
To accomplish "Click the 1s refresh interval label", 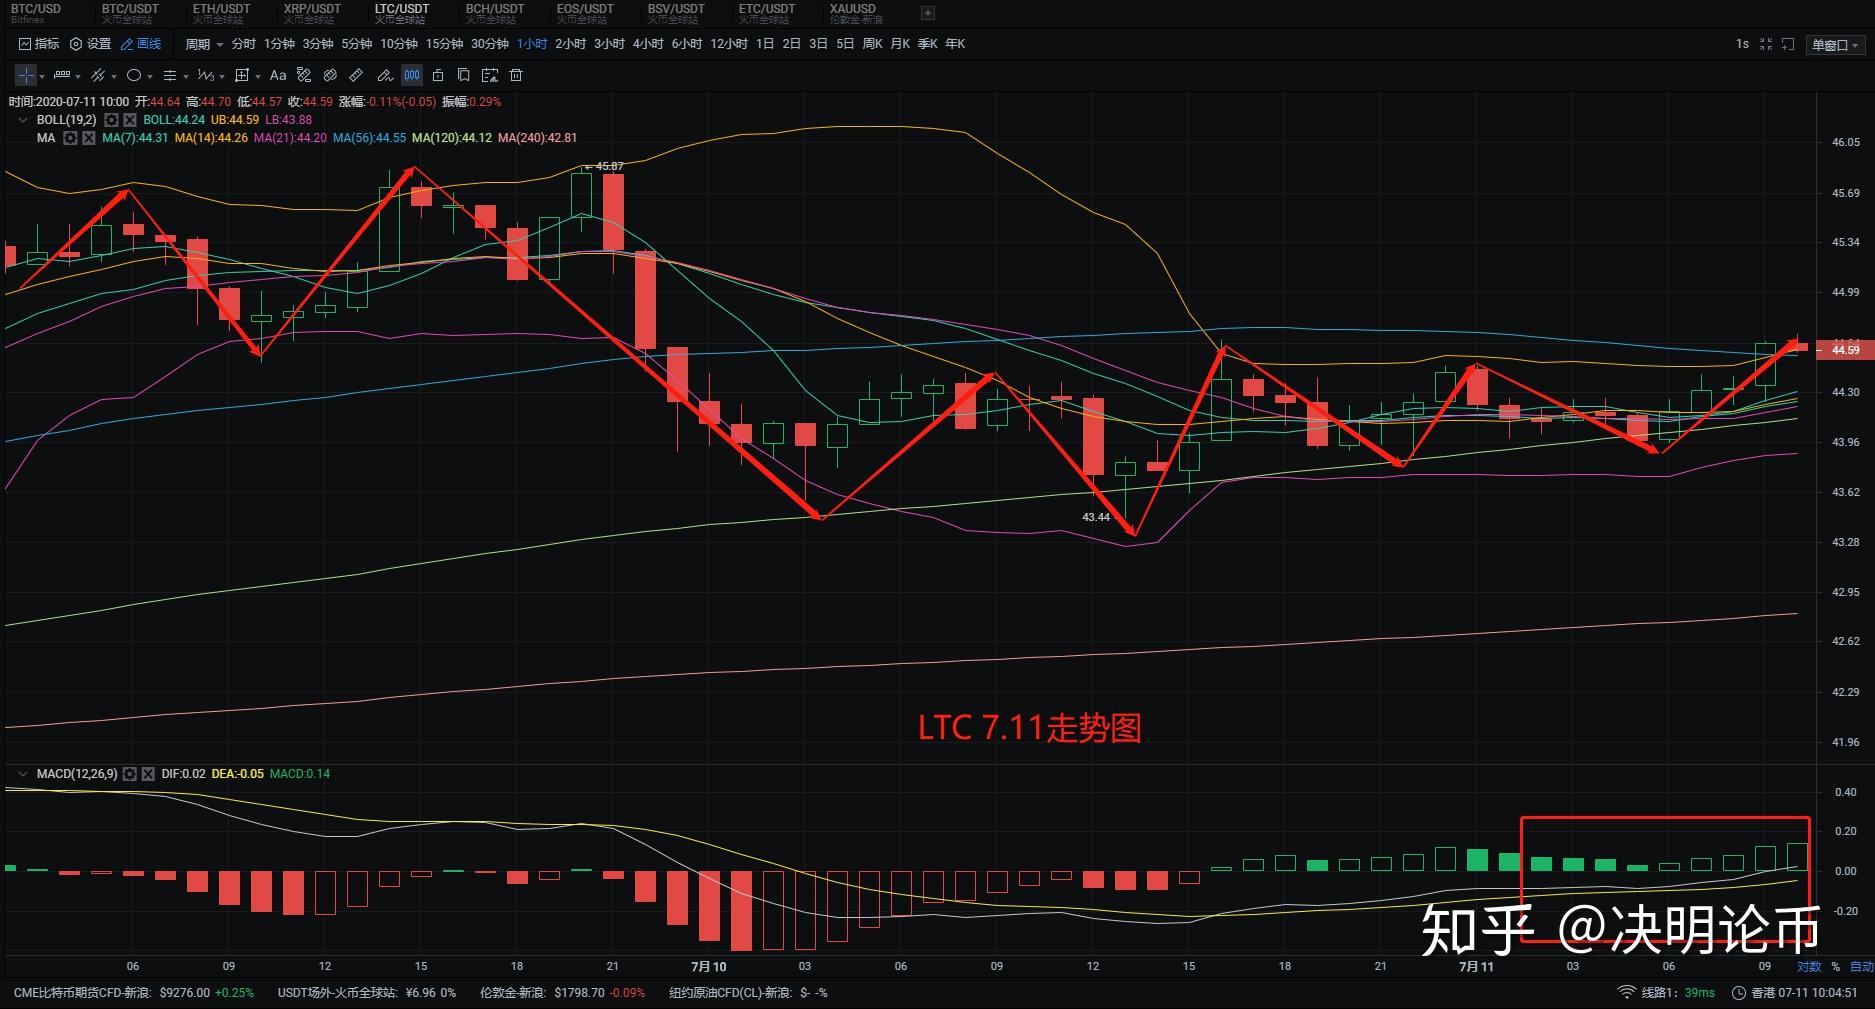I will tap(1742, 44).
